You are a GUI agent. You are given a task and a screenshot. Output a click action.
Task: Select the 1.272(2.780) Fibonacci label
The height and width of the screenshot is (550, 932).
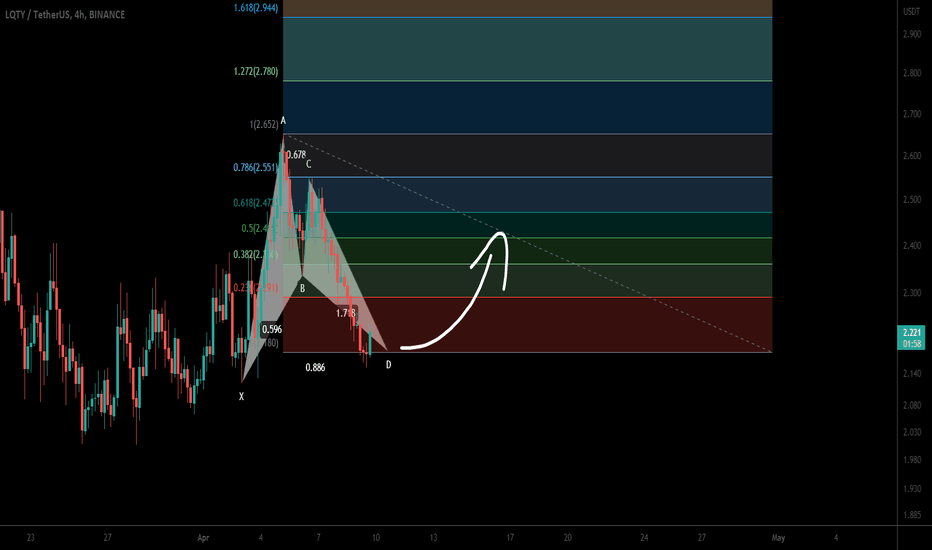coord(256,71)
